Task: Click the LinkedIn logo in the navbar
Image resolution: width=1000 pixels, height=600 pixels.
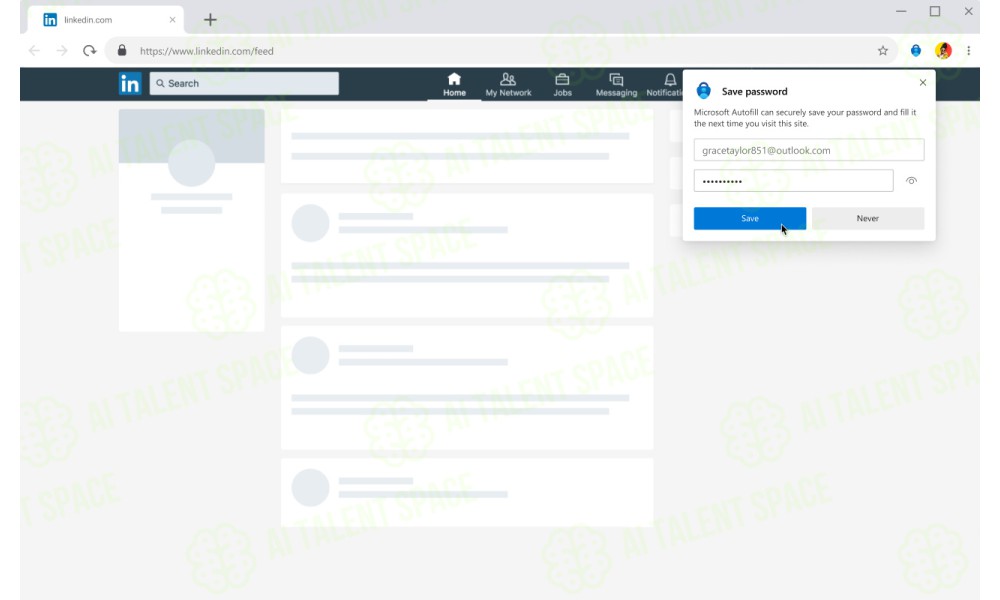Action: point(129,84)
